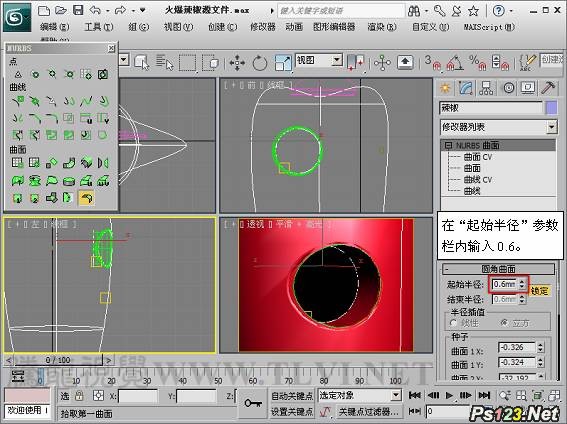Collapse the NURBS 曲面 stack tree node
The image size is (567, 424).
coord(448,145)
